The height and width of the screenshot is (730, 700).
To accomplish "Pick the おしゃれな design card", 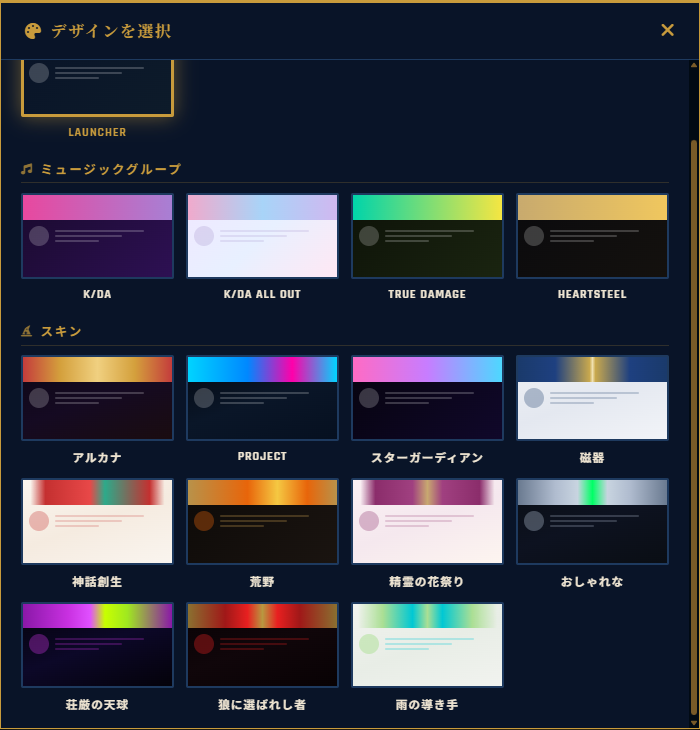I will [592, 521].
